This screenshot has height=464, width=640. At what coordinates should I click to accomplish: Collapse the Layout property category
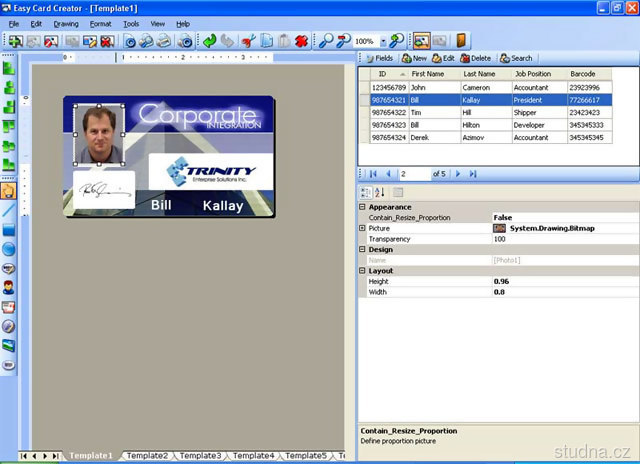coord(362,271)
